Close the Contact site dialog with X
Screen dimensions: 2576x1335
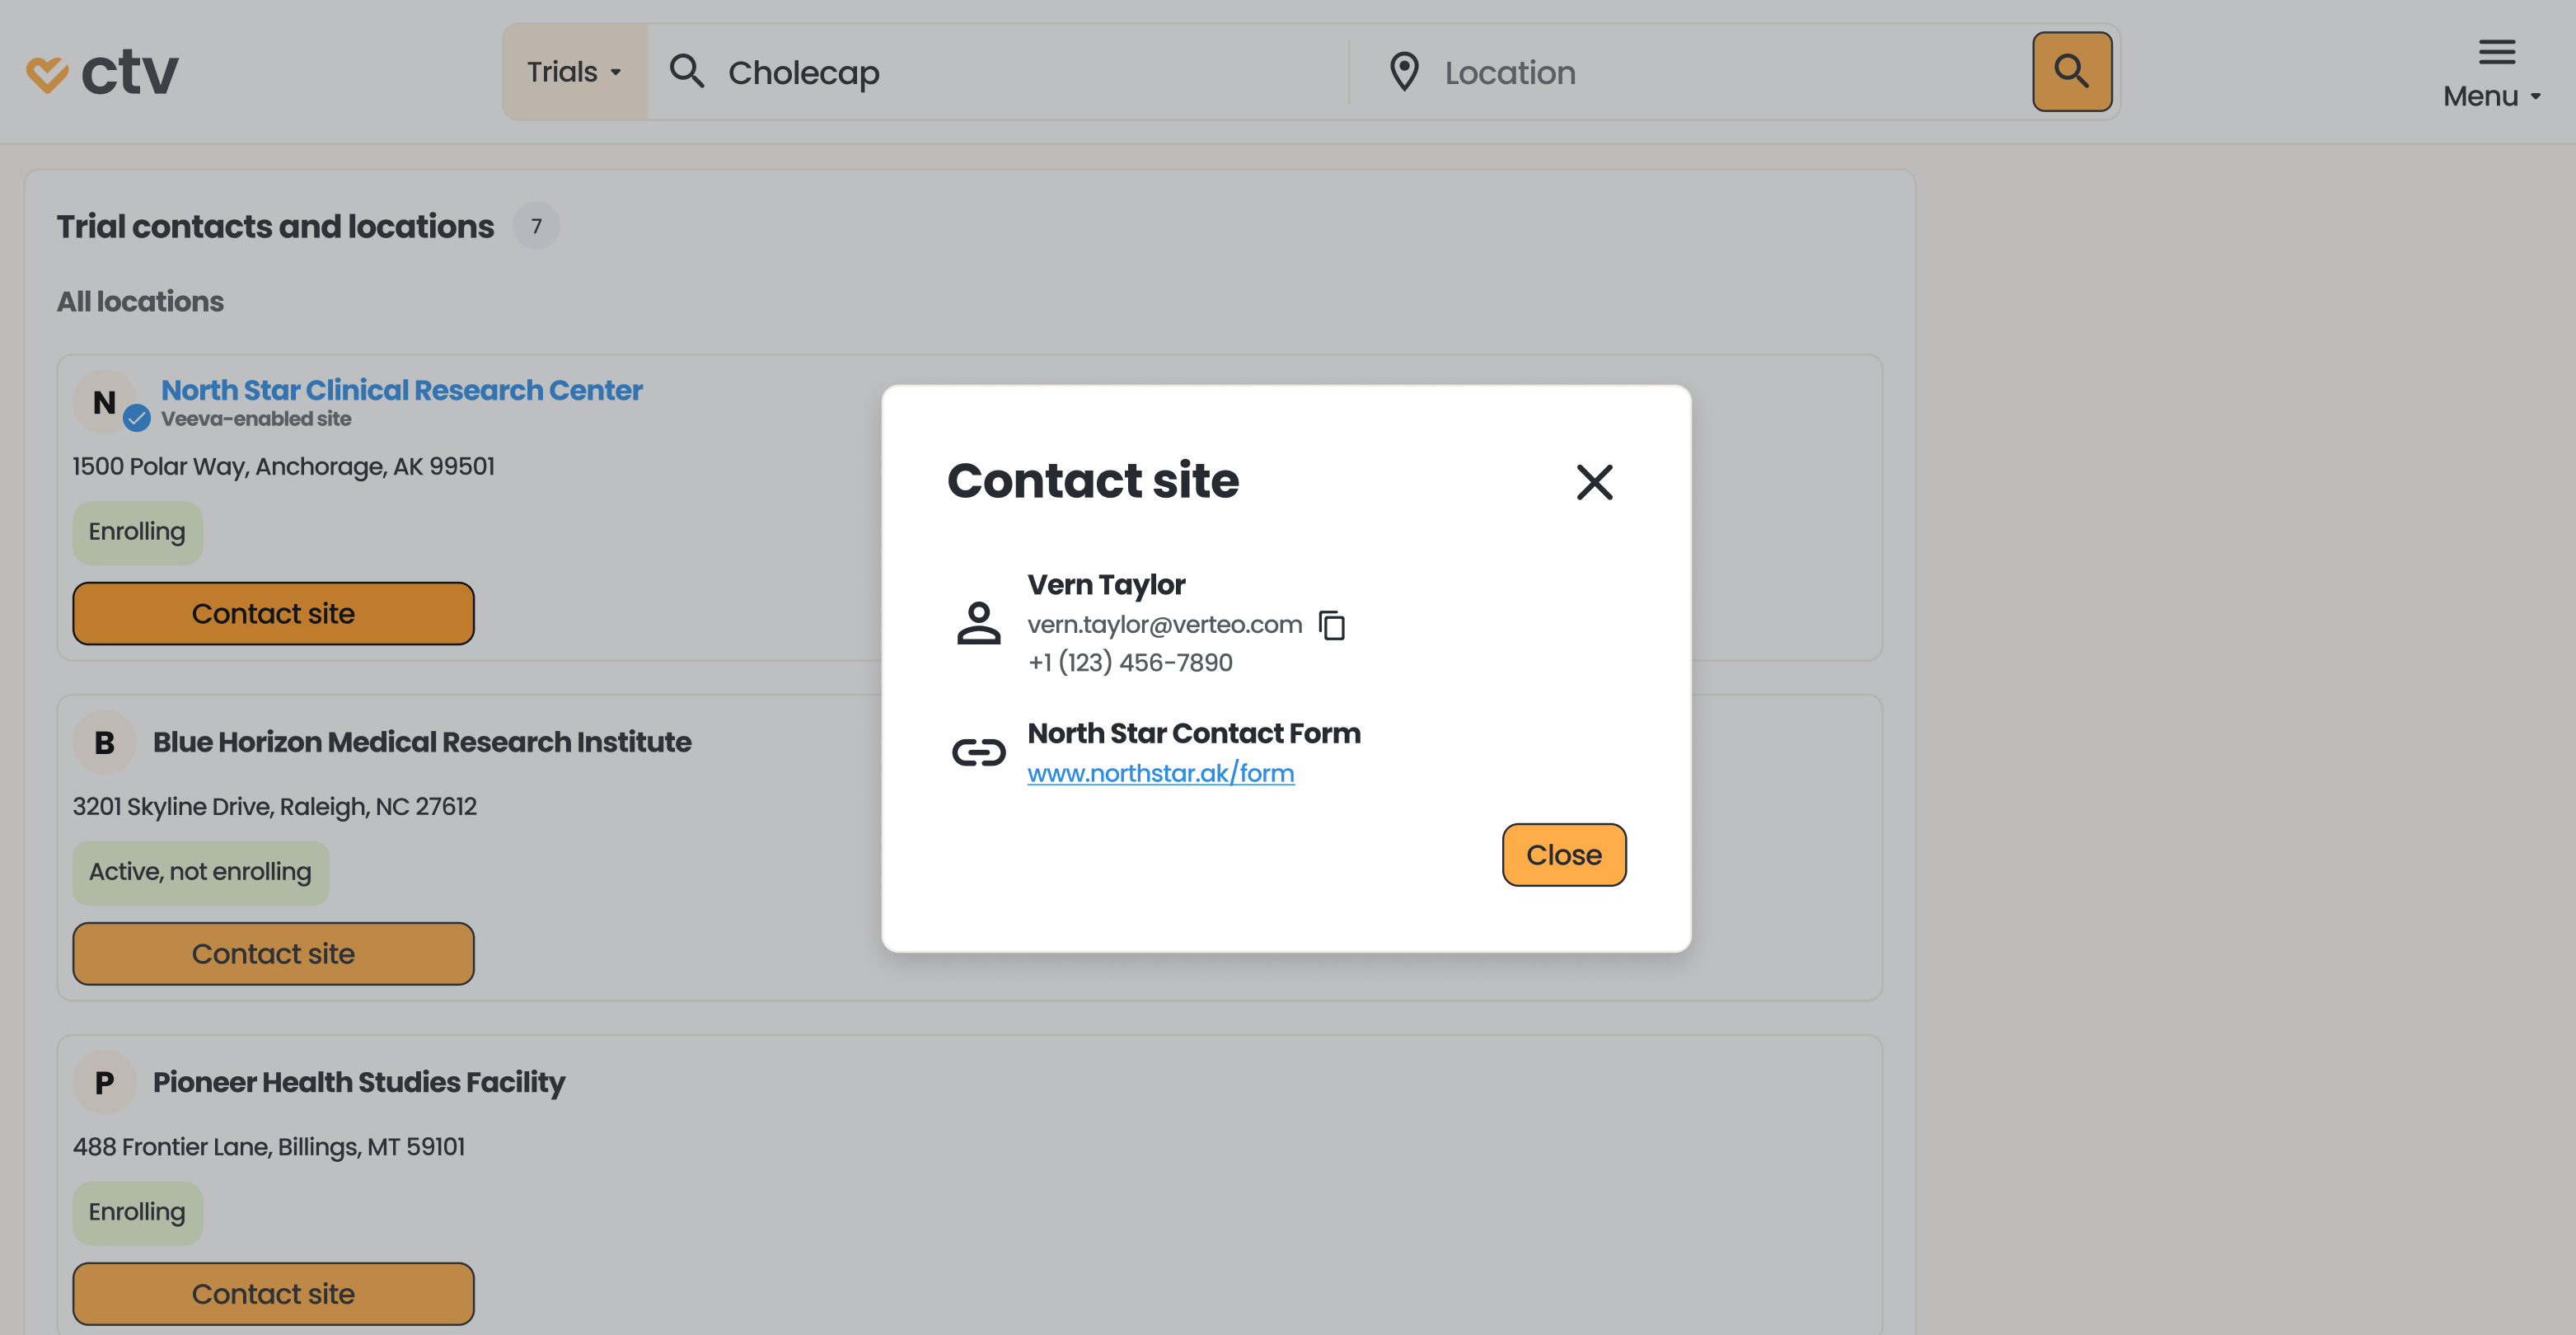pyautogui.click(x=1594, y=482)
